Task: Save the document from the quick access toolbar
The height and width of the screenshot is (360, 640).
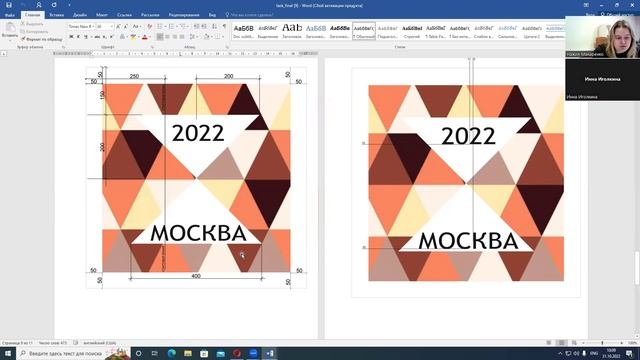Action: 9,5
